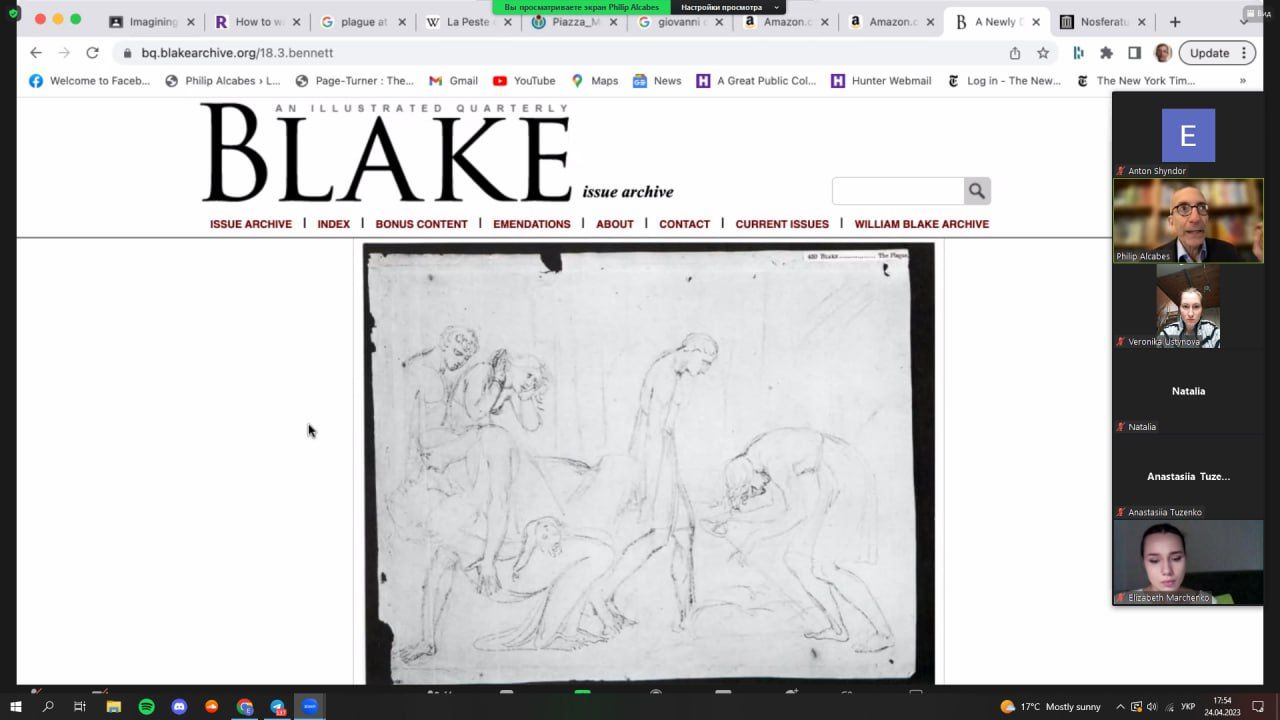The height and width of the screenshot is (720, 1280).
Task: Show more bookmarks chevron
Action: [x=1243, y=81]
